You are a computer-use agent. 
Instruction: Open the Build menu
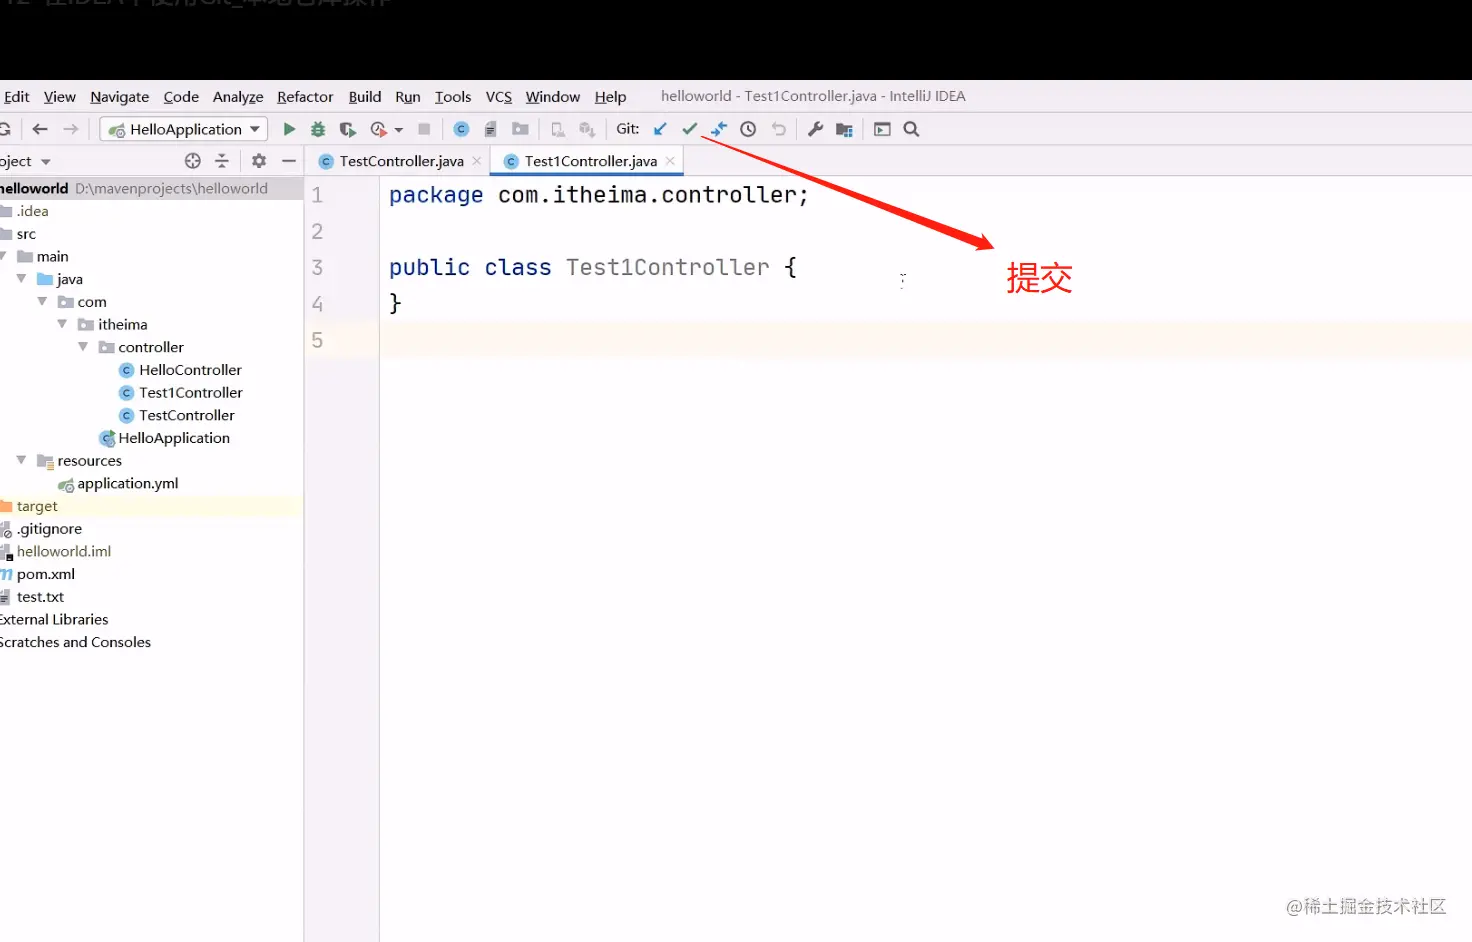(365, 97)
